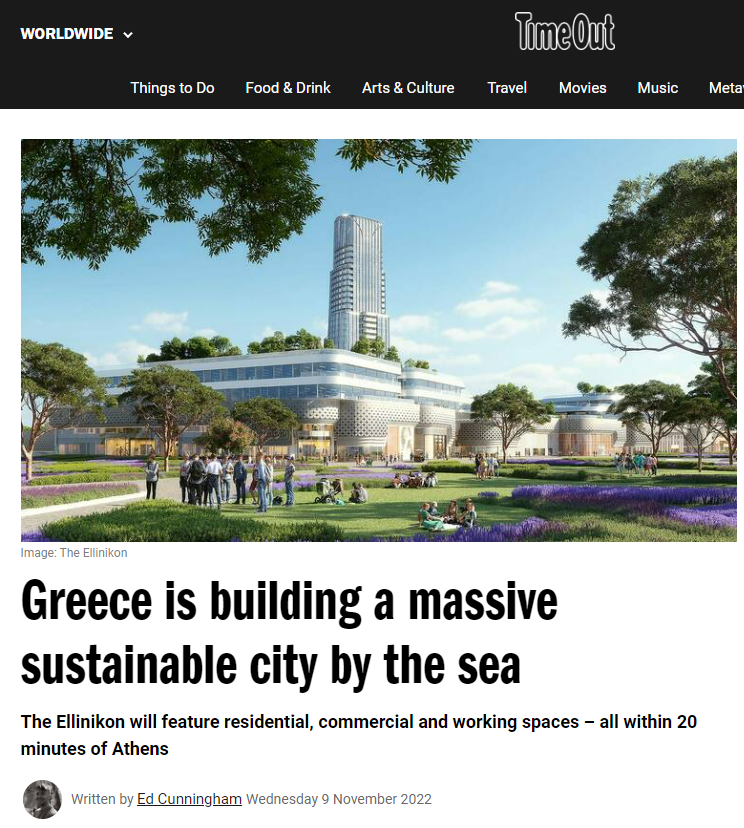The width and height of the screenshot is (744, 828).
Task: Click the tall skyscraper in the rendering
Action: 357,270
